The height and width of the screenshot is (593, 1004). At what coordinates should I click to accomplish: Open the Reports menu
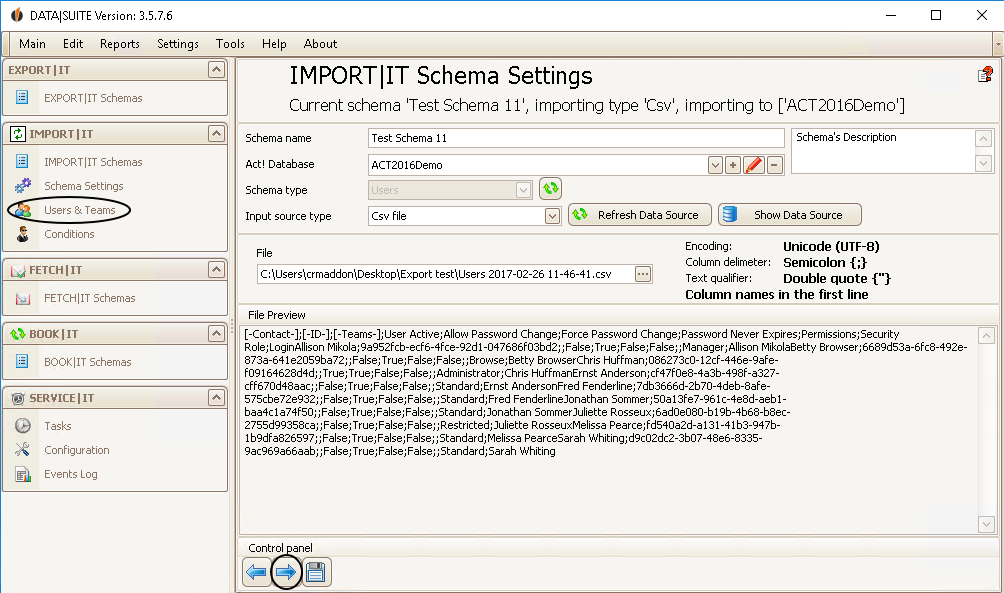[120, 44]
